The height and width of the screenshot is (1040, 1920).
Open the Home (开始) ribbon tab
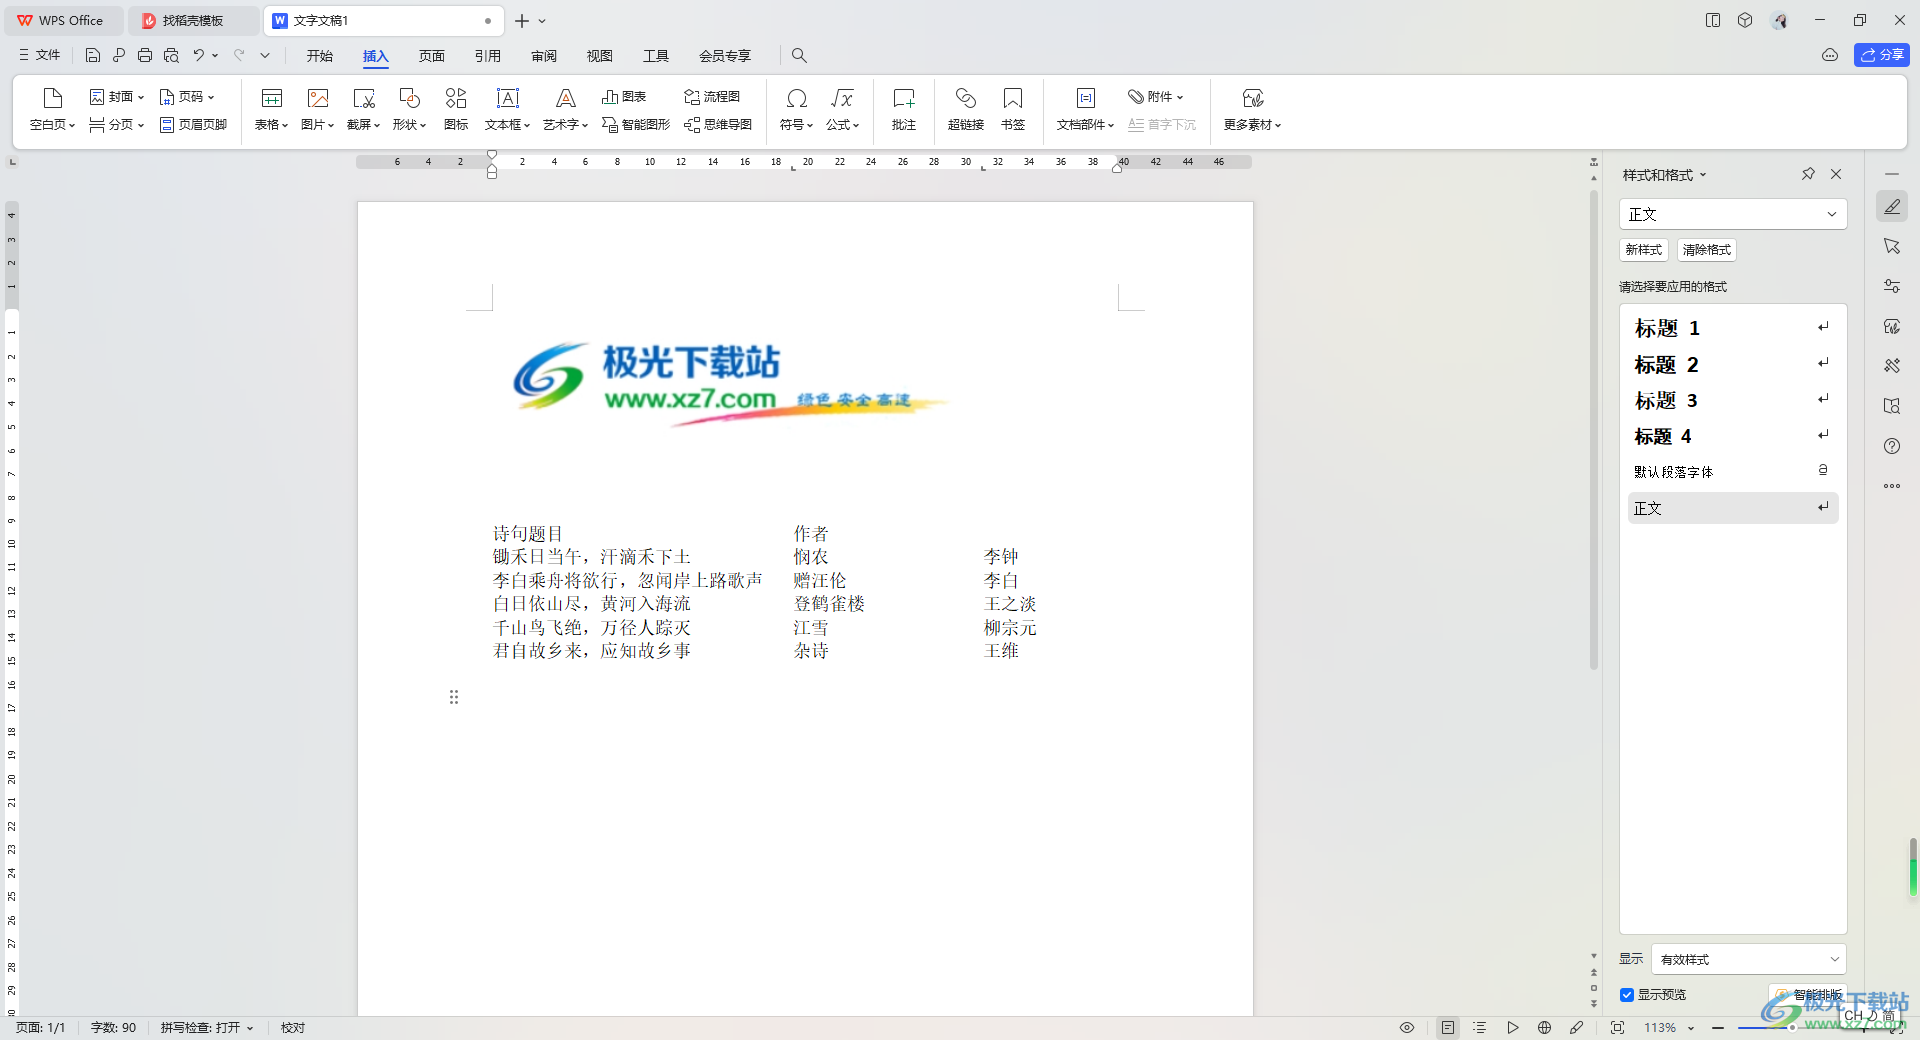[320, 56]
